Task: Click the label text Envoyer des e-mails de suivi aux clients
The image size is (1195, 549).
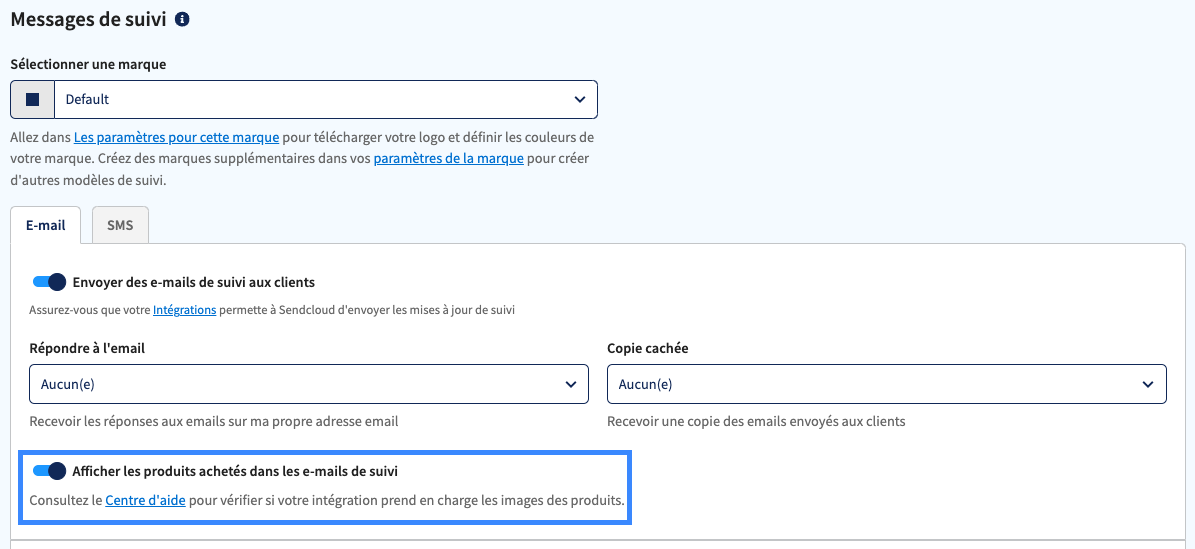Action: pyautogui.click(x=194, y=282)
